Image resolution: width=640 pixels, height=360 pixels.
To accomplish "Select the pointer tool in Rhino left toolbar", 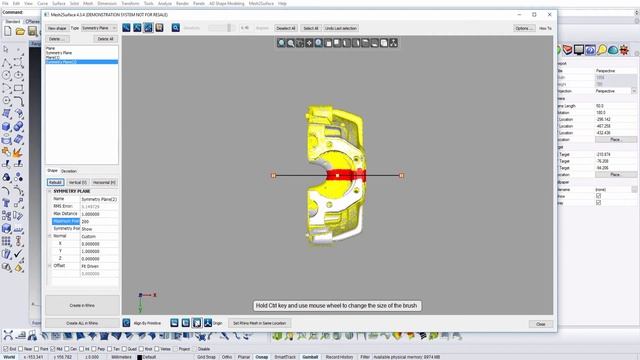I will click(6, 49).
